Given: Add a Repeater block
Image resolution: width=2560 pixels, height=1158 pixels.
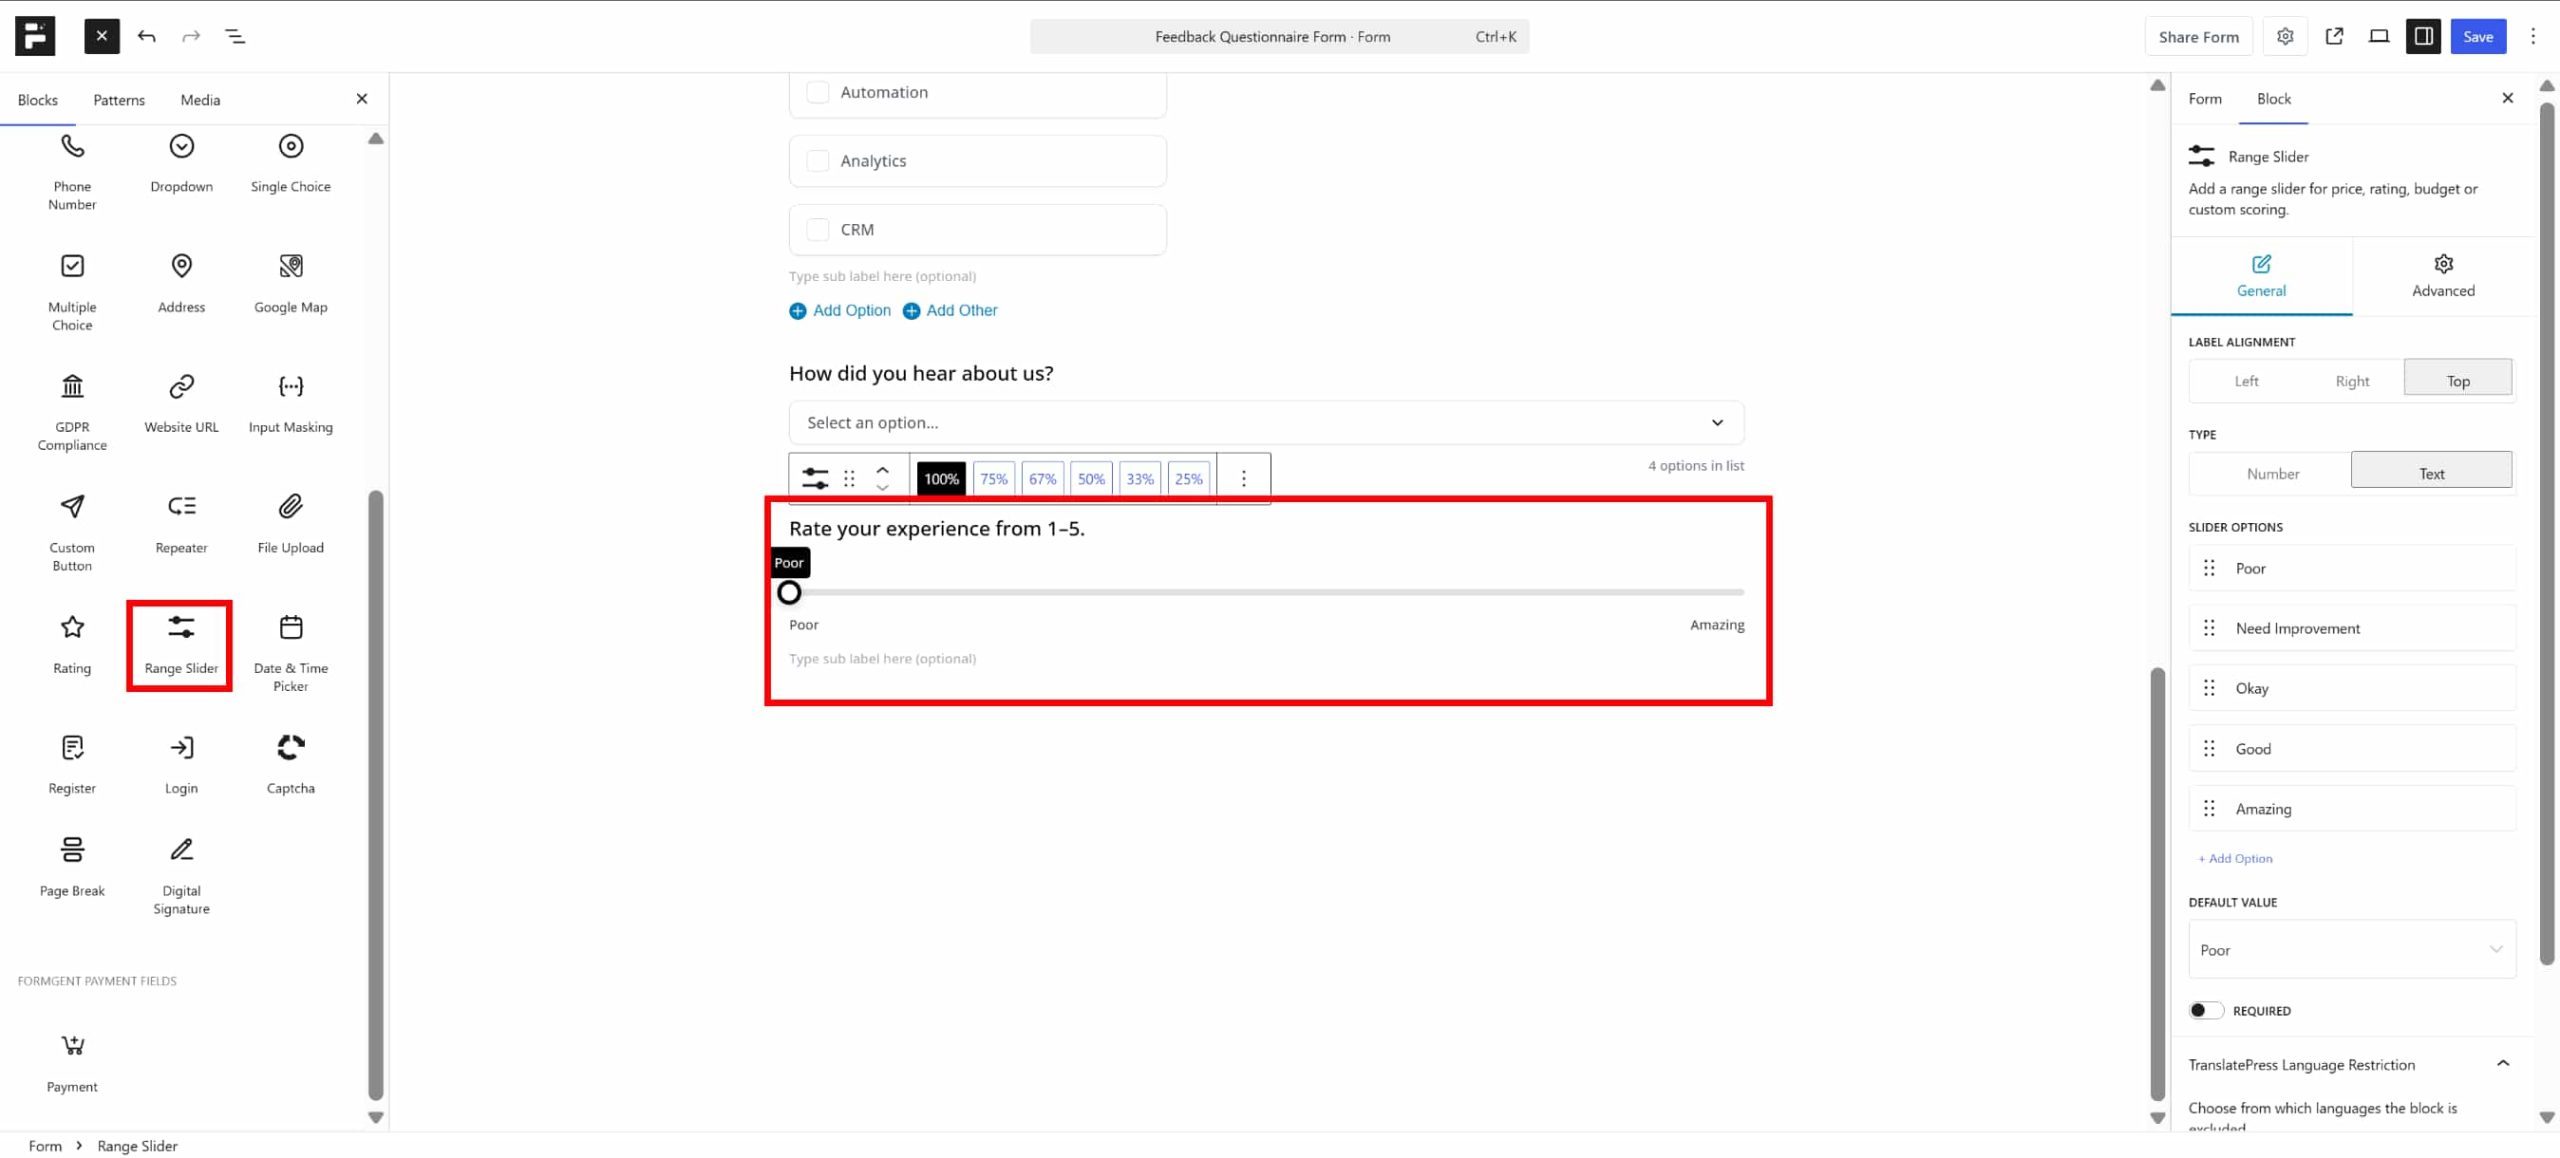Looking at the screenshot, I should point(181,525).
